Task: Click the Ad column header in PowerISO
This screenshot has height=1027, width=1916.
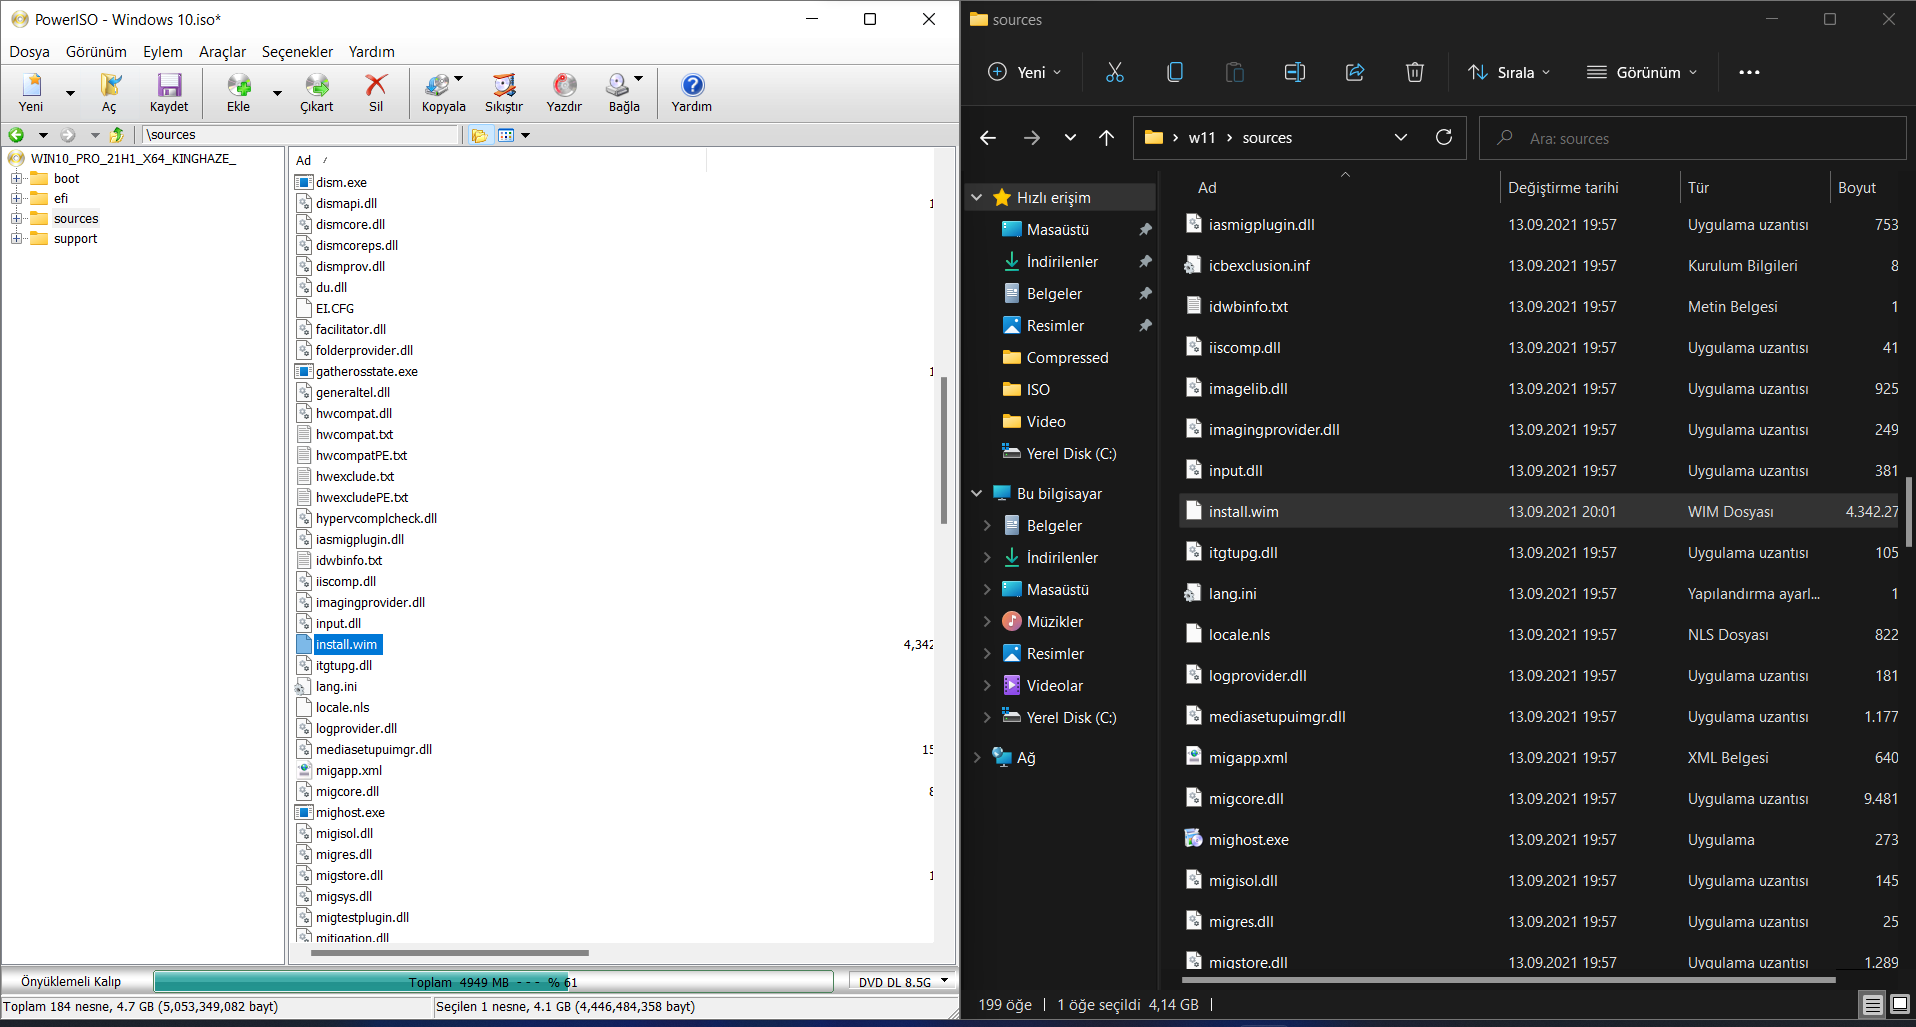Action: 303,161
